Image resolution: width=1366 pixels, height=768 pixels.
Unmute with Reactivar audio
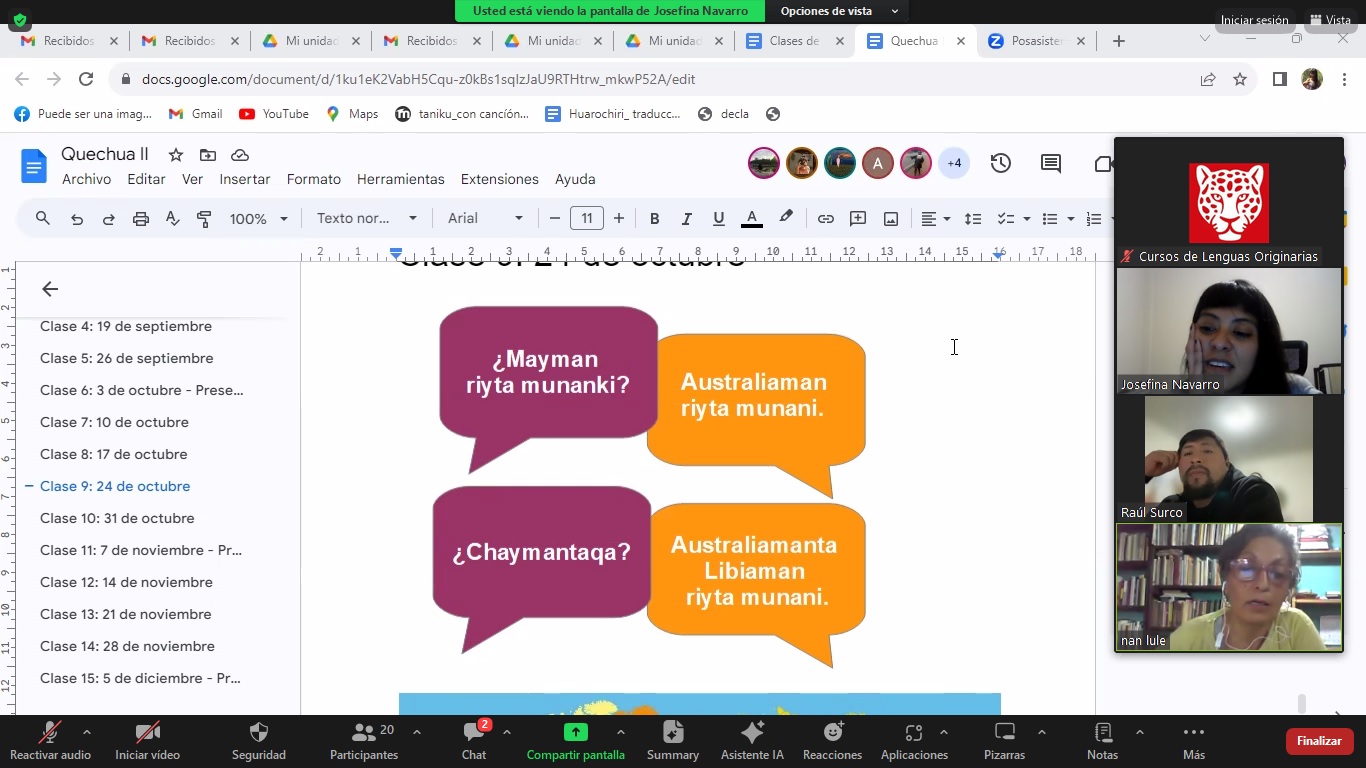tap(50, 741)
